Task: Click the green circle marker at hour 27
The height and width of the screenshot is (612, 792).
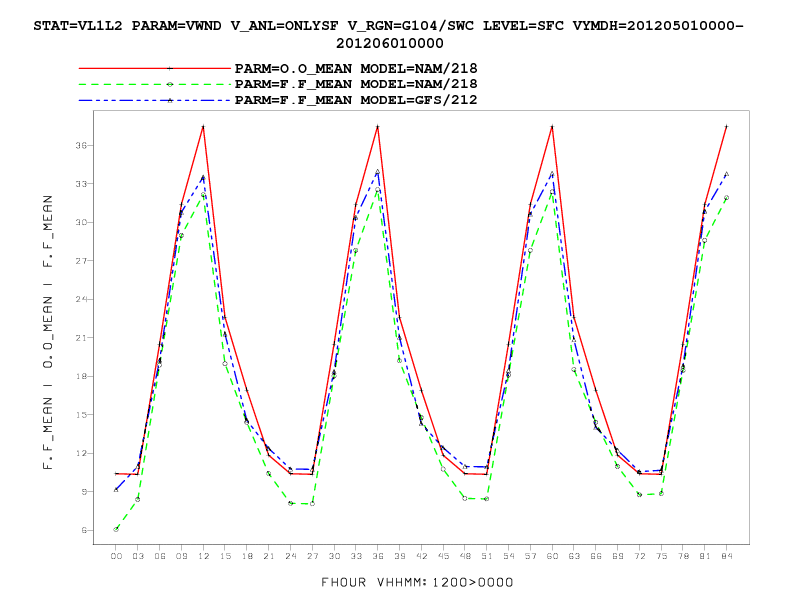Action: click(312, 503)
